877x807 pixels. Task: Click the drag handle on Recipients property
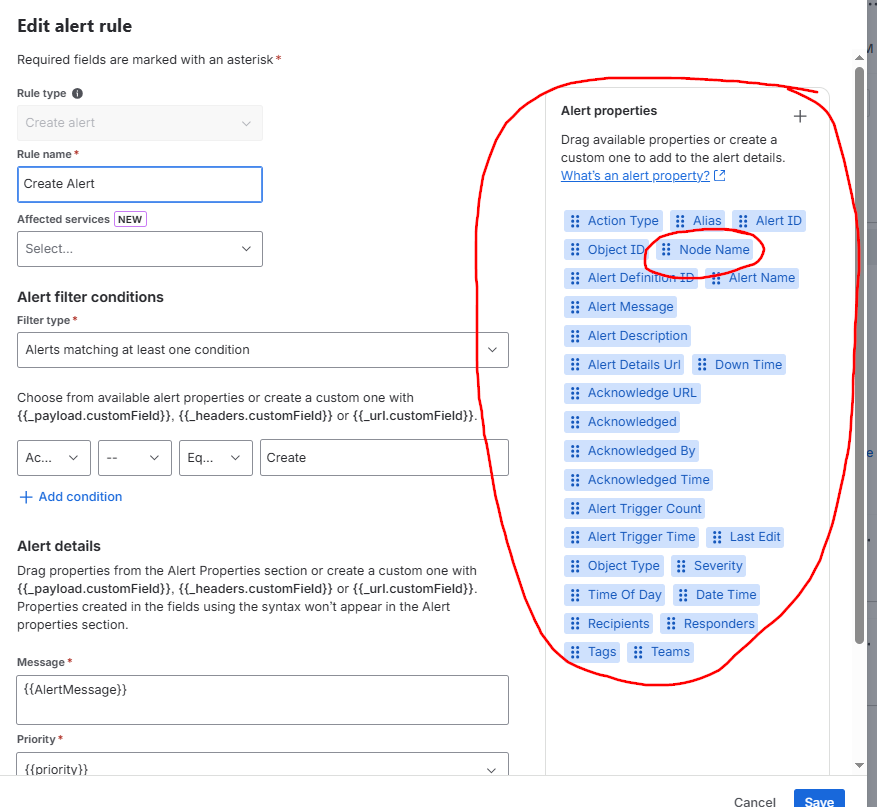pos(576,623)
